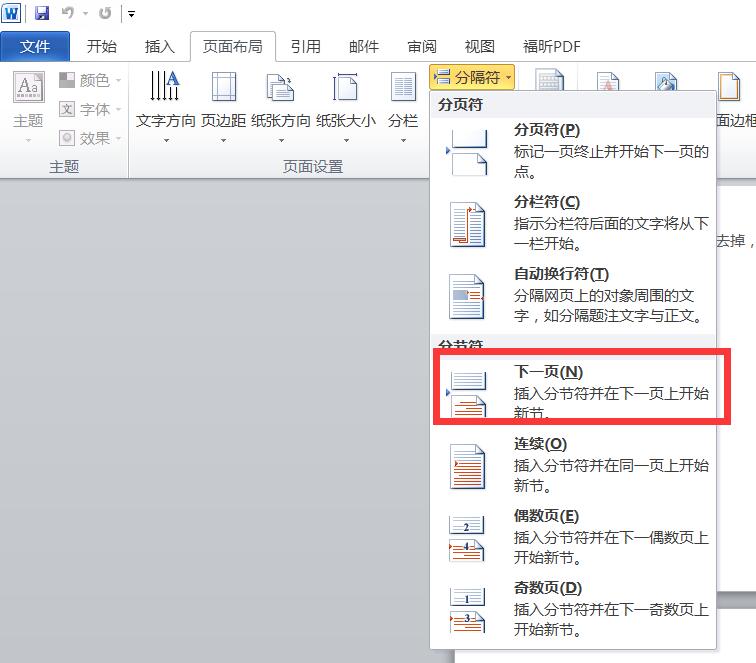Open theme 颜色 dropdown
The height and width of the screenshot is (663, 756).
click(x=90, y=80)
